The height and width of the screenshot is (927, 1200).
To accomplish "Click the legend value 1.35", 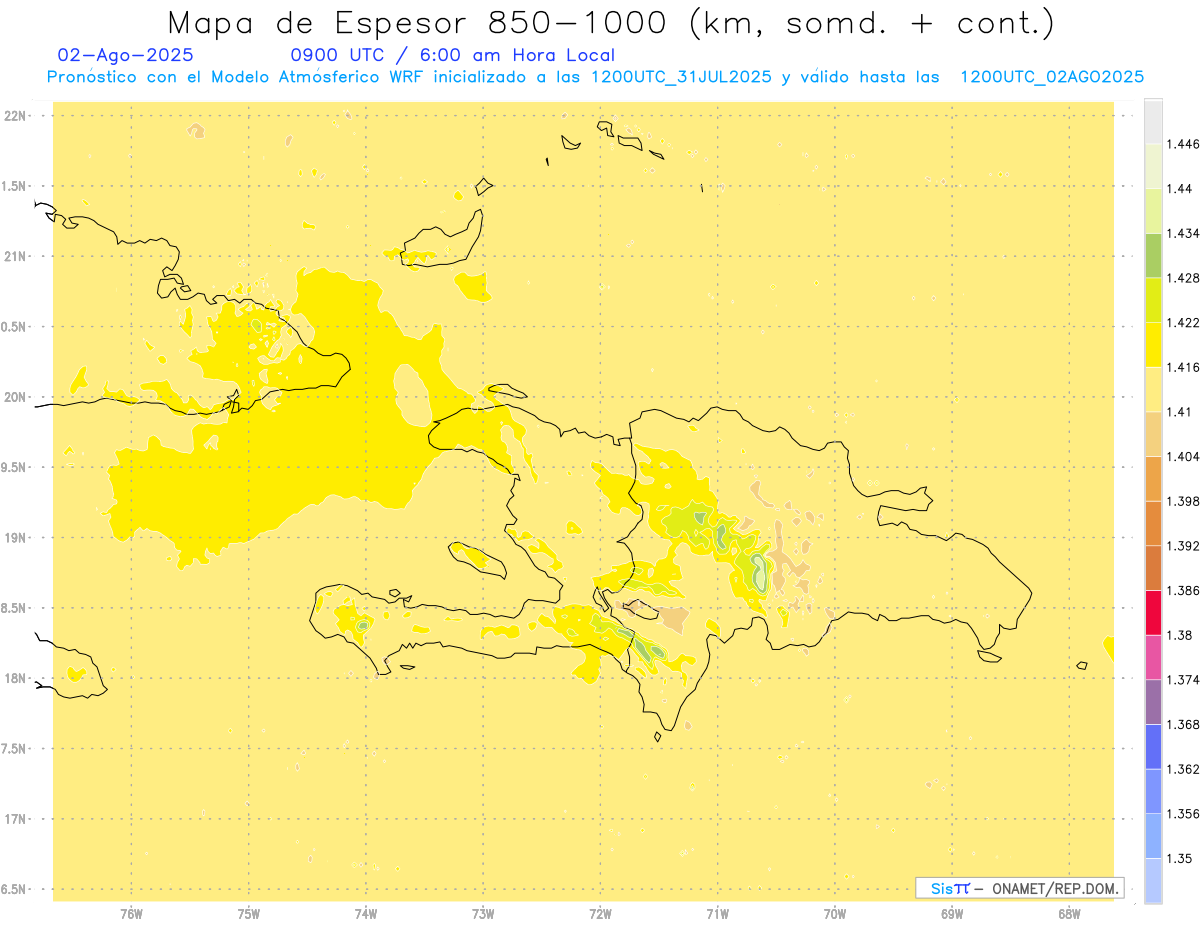I will point(1179,858).
